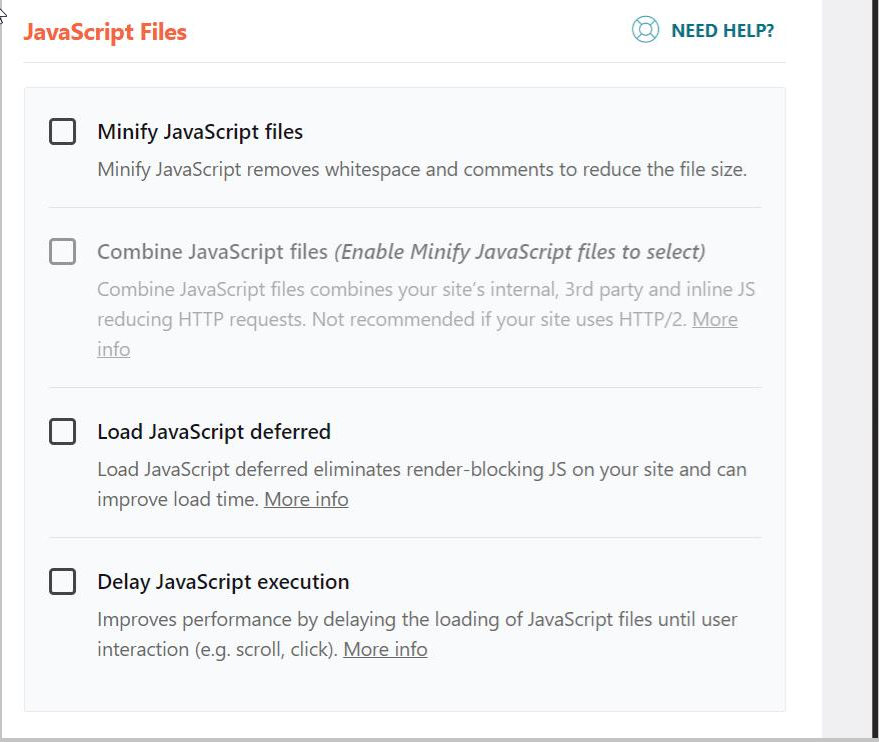Screen dimensions: 879x742
Task: Open the NEED HELP? link
Action: (722, 31)
